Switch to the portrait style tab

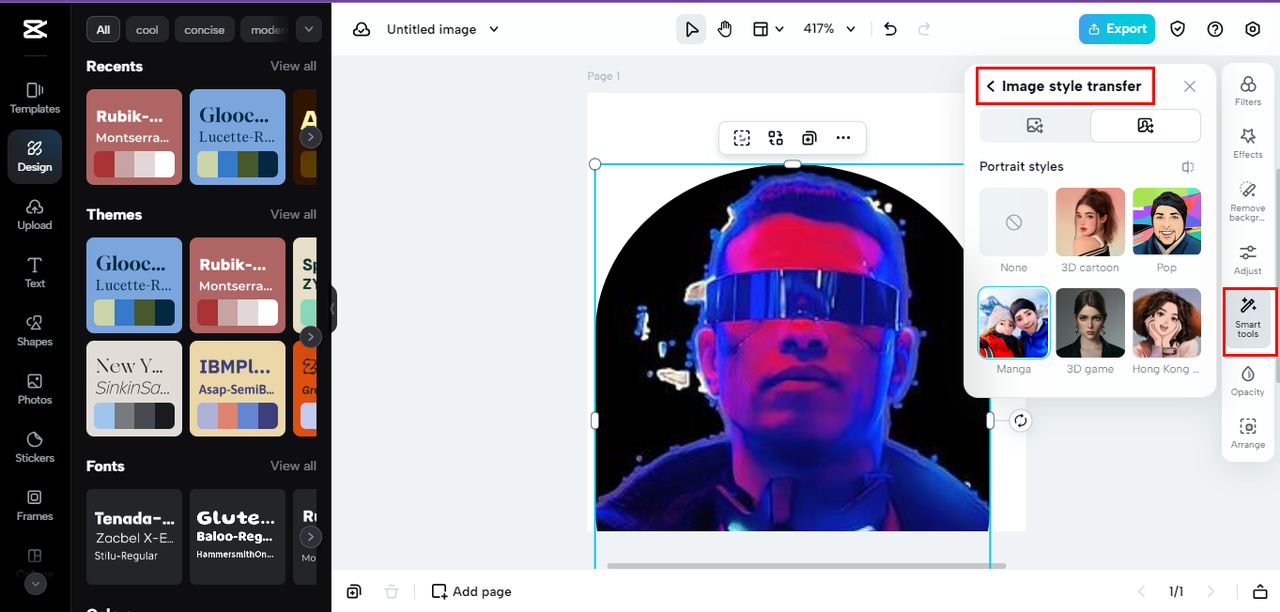coord(1145,126)
